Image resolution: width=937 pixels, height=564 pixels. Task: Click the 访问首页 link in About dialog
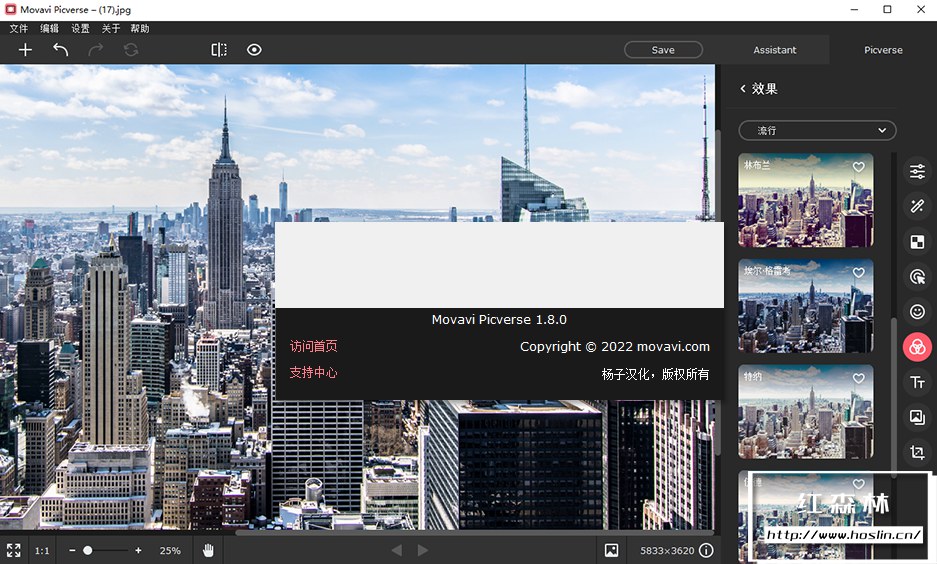(314, 346)
